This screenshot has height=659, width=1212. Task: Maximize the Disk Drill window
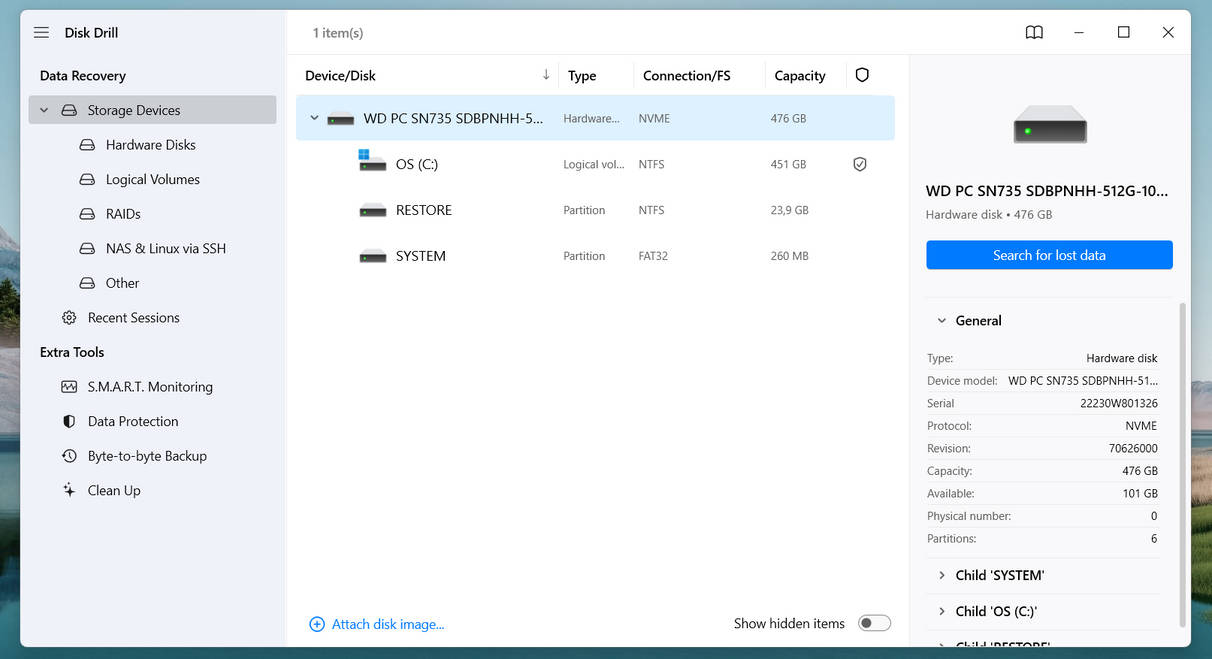tap(1123, 33)
